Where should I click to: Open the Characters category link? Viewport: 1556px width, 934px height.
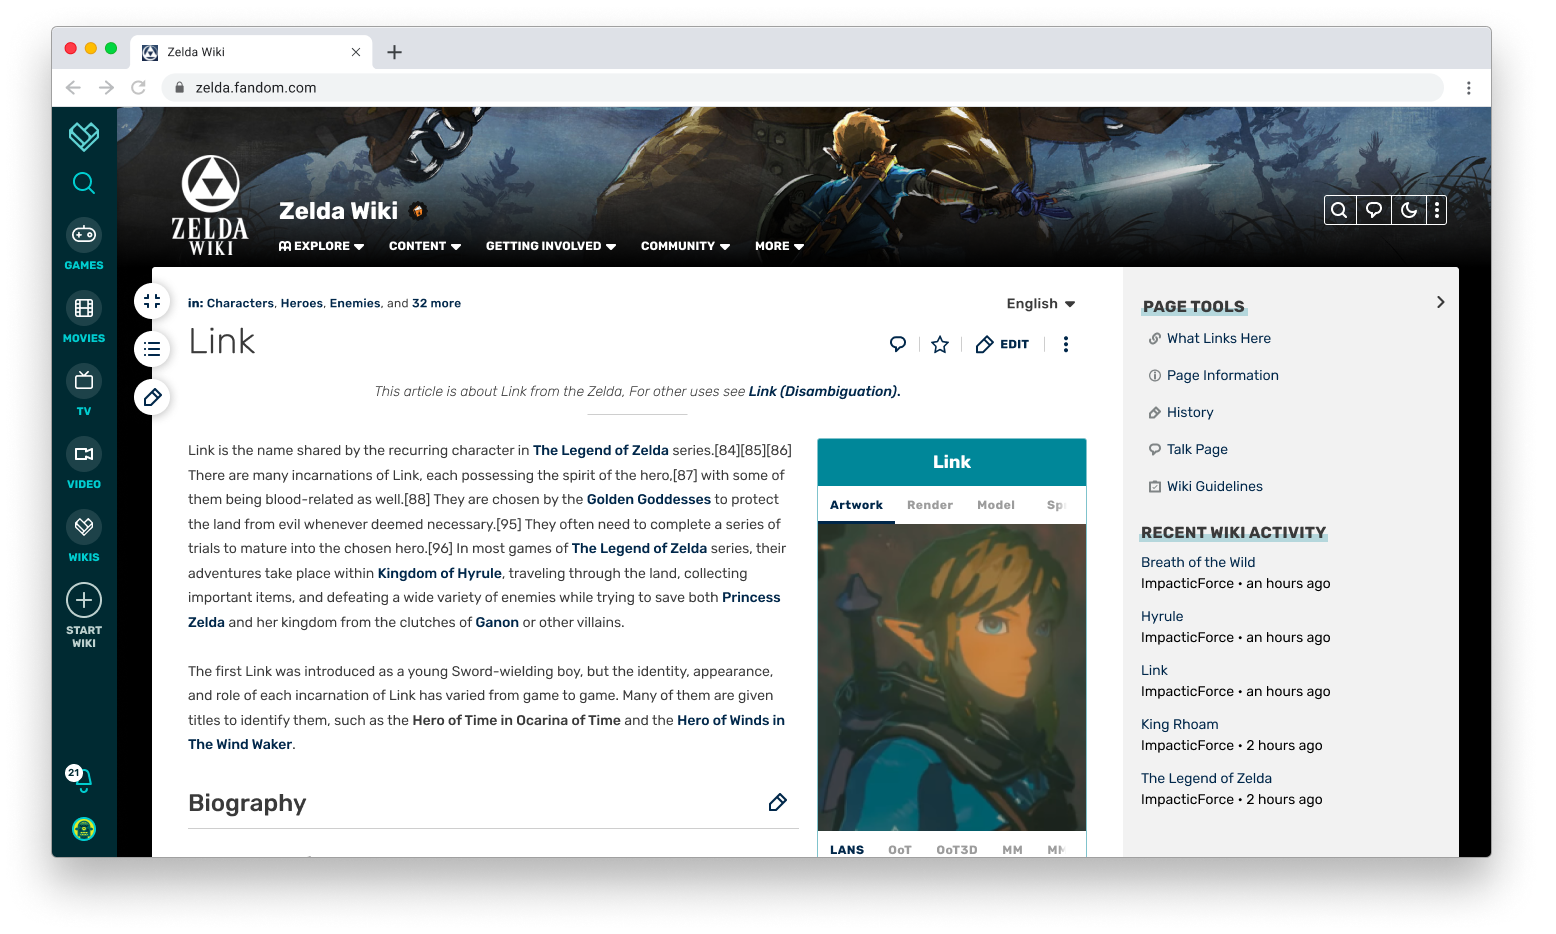[240, 304]
